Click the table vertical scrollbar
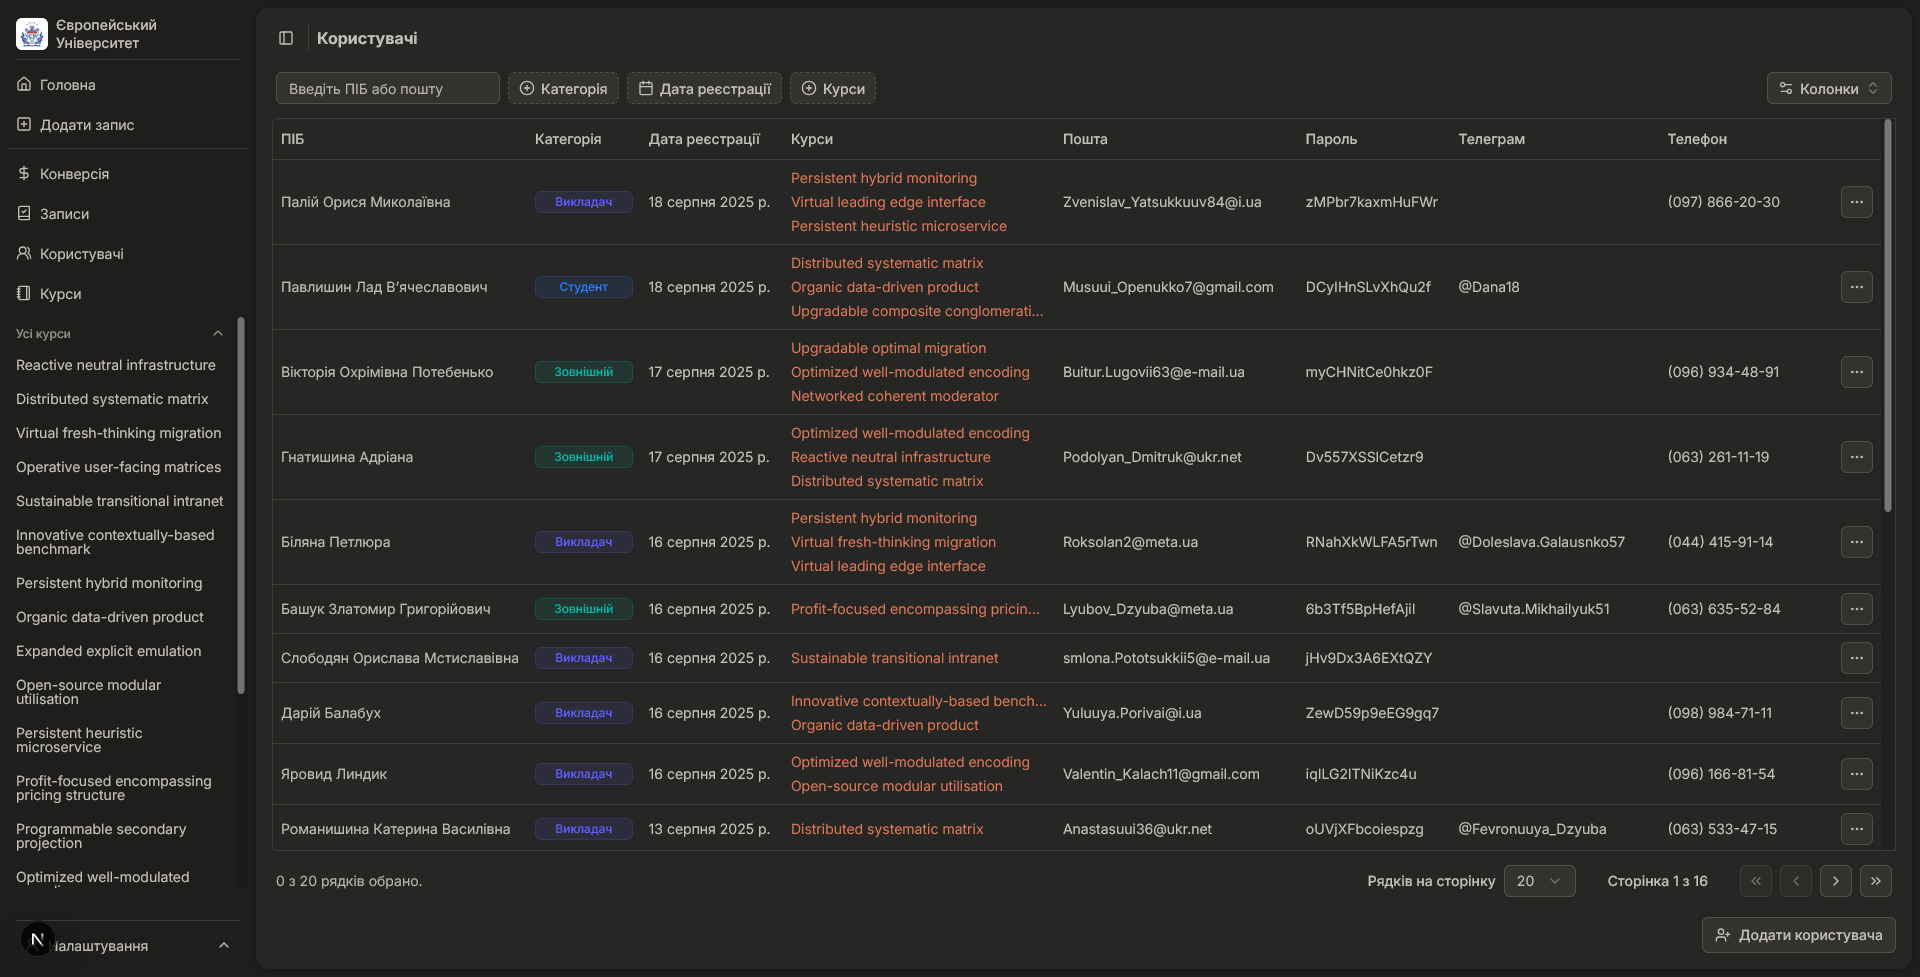 (x=1887, y=316)
